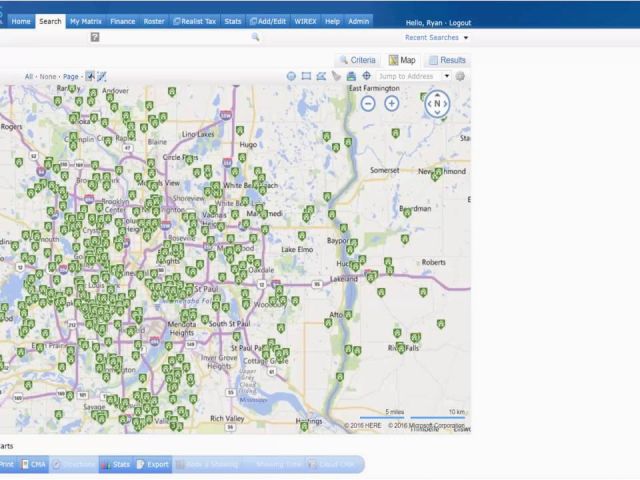Open the Add/Edit menu
The height and width of the screenshot is (480, 640).
point(268,21)
